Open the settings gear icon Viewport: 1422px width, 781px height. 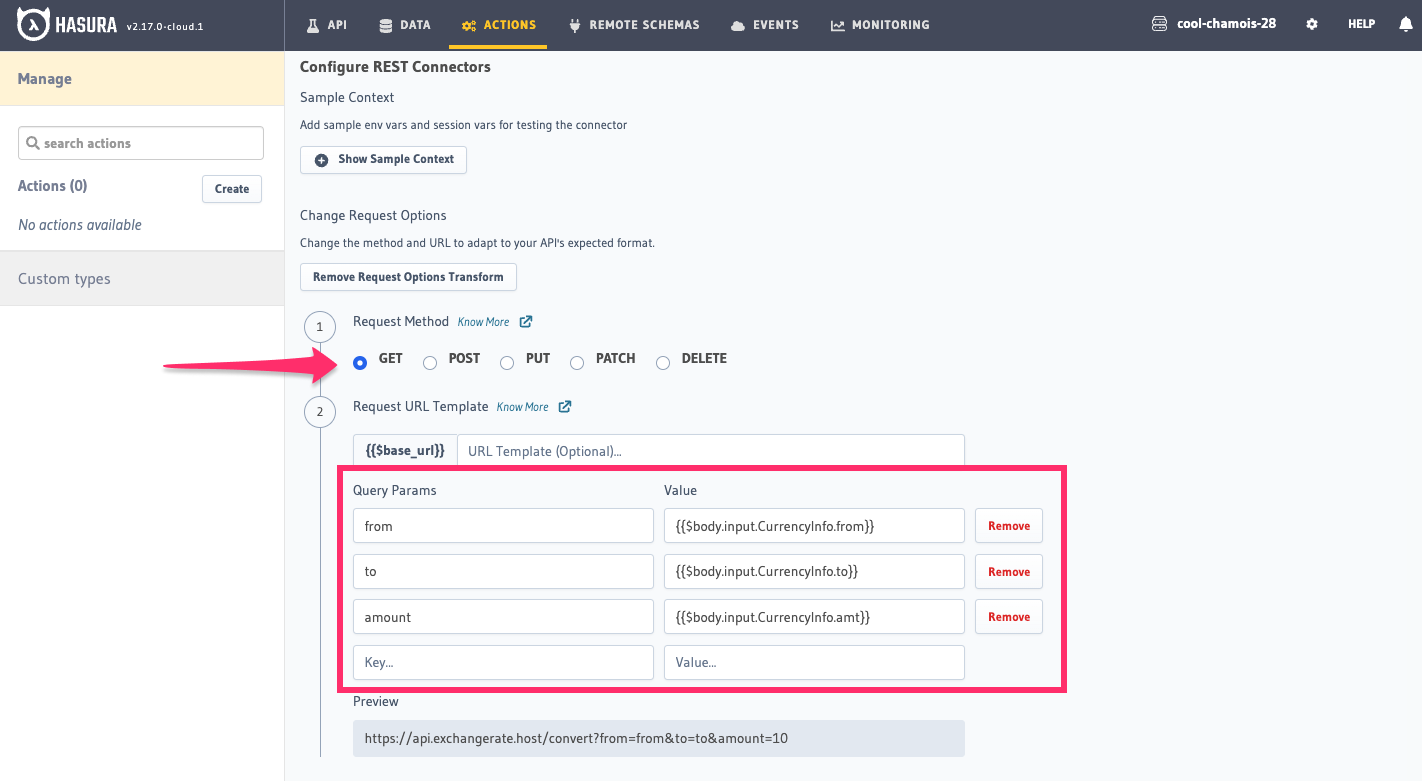click(1311, 23)
